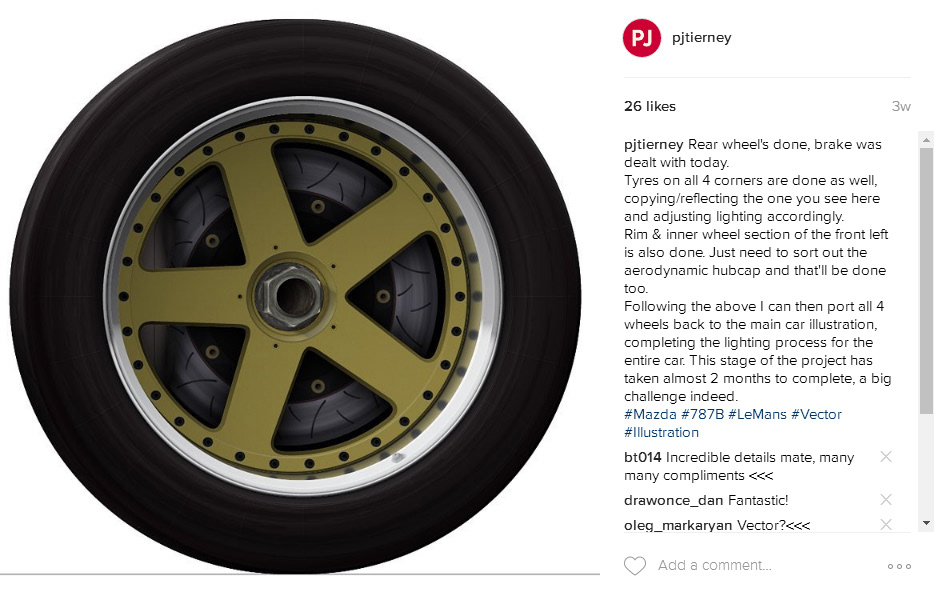The image size is (934, 599).
Task: Open the #787B hashtag
Action: coord(702,414)
